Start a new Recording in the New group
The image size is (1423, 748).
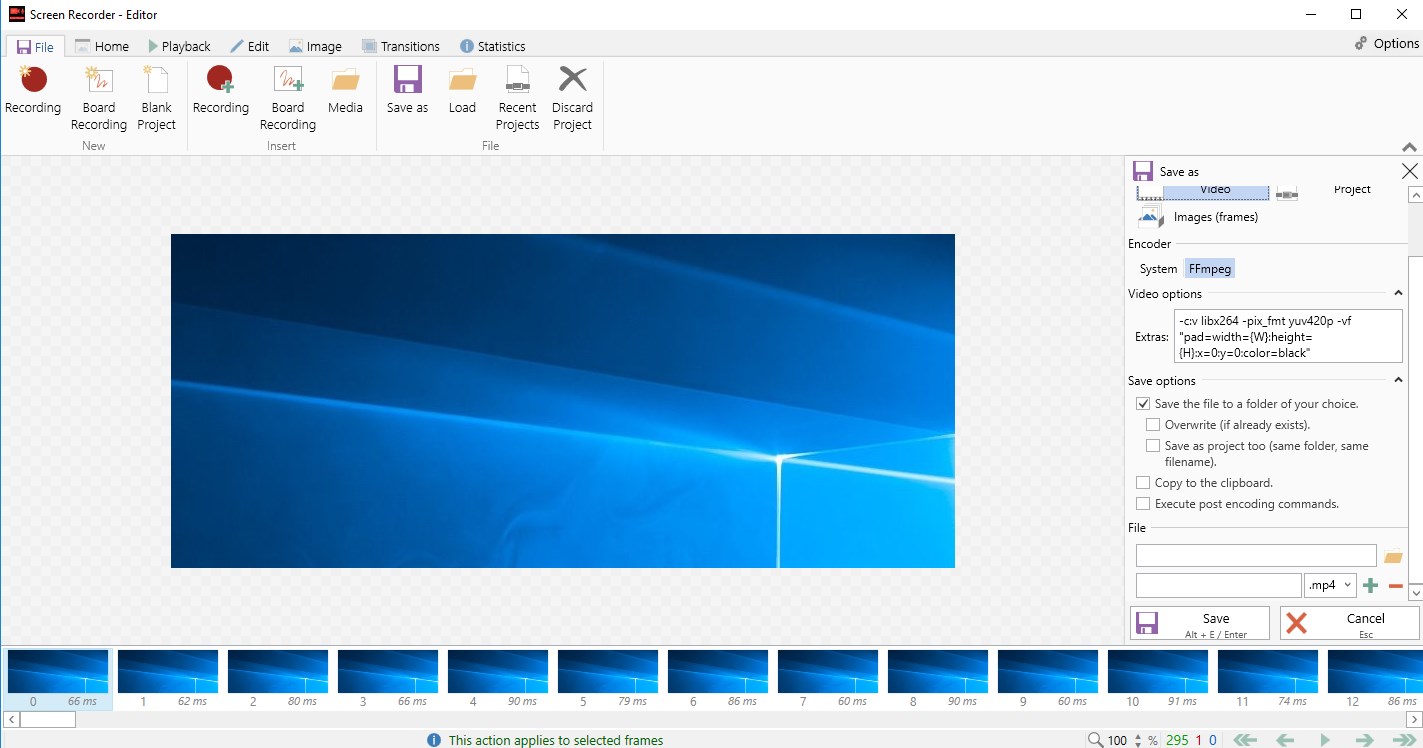[x=33, y=91]
